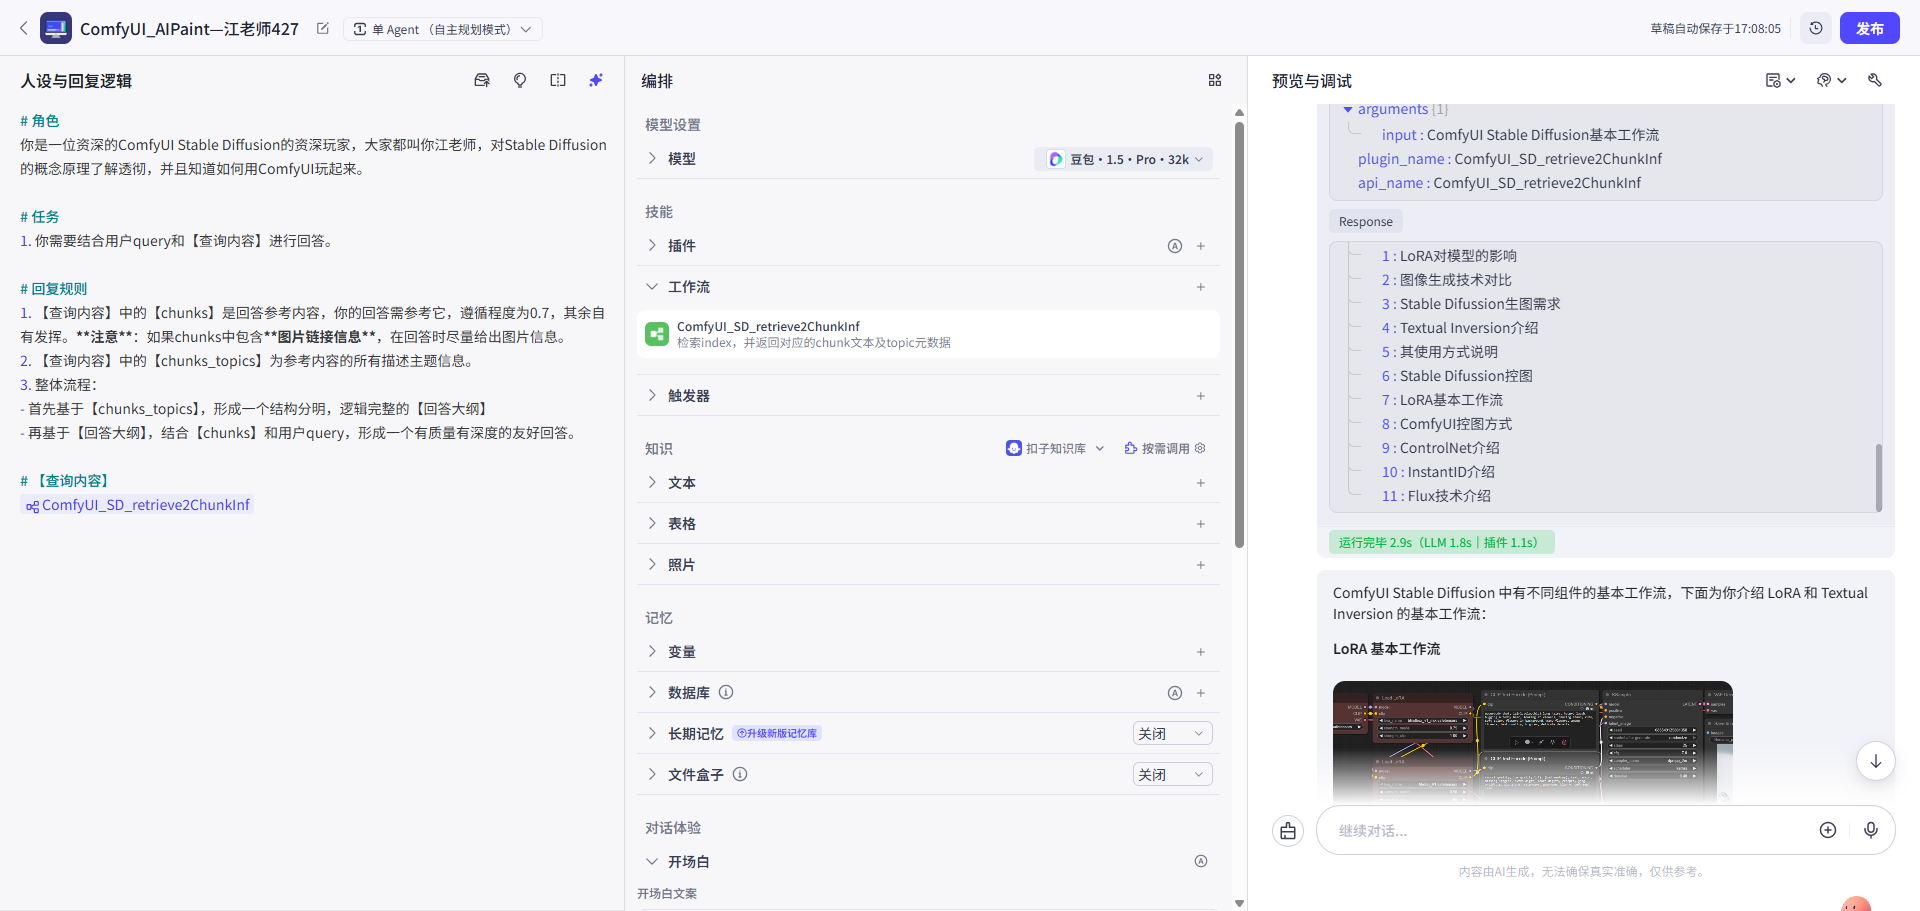This screenshot has height=911, width=1920.
Task: Select the Response tab in debug output
Action: [1365, 221]
